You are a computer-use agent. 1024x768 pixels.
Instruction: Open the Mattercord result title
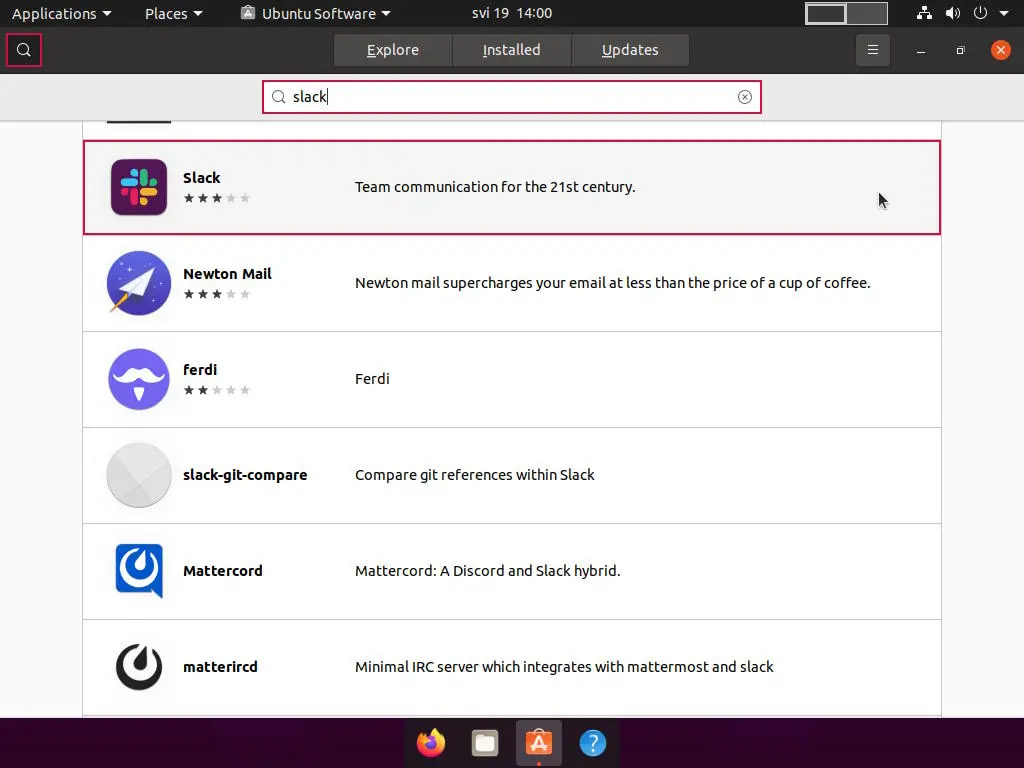223,571
